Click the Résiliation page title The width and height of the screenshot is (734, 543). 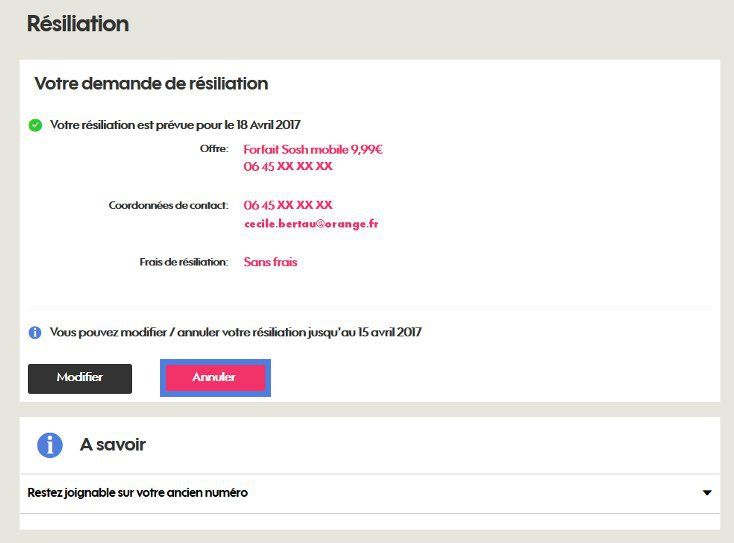coord(78,23)
